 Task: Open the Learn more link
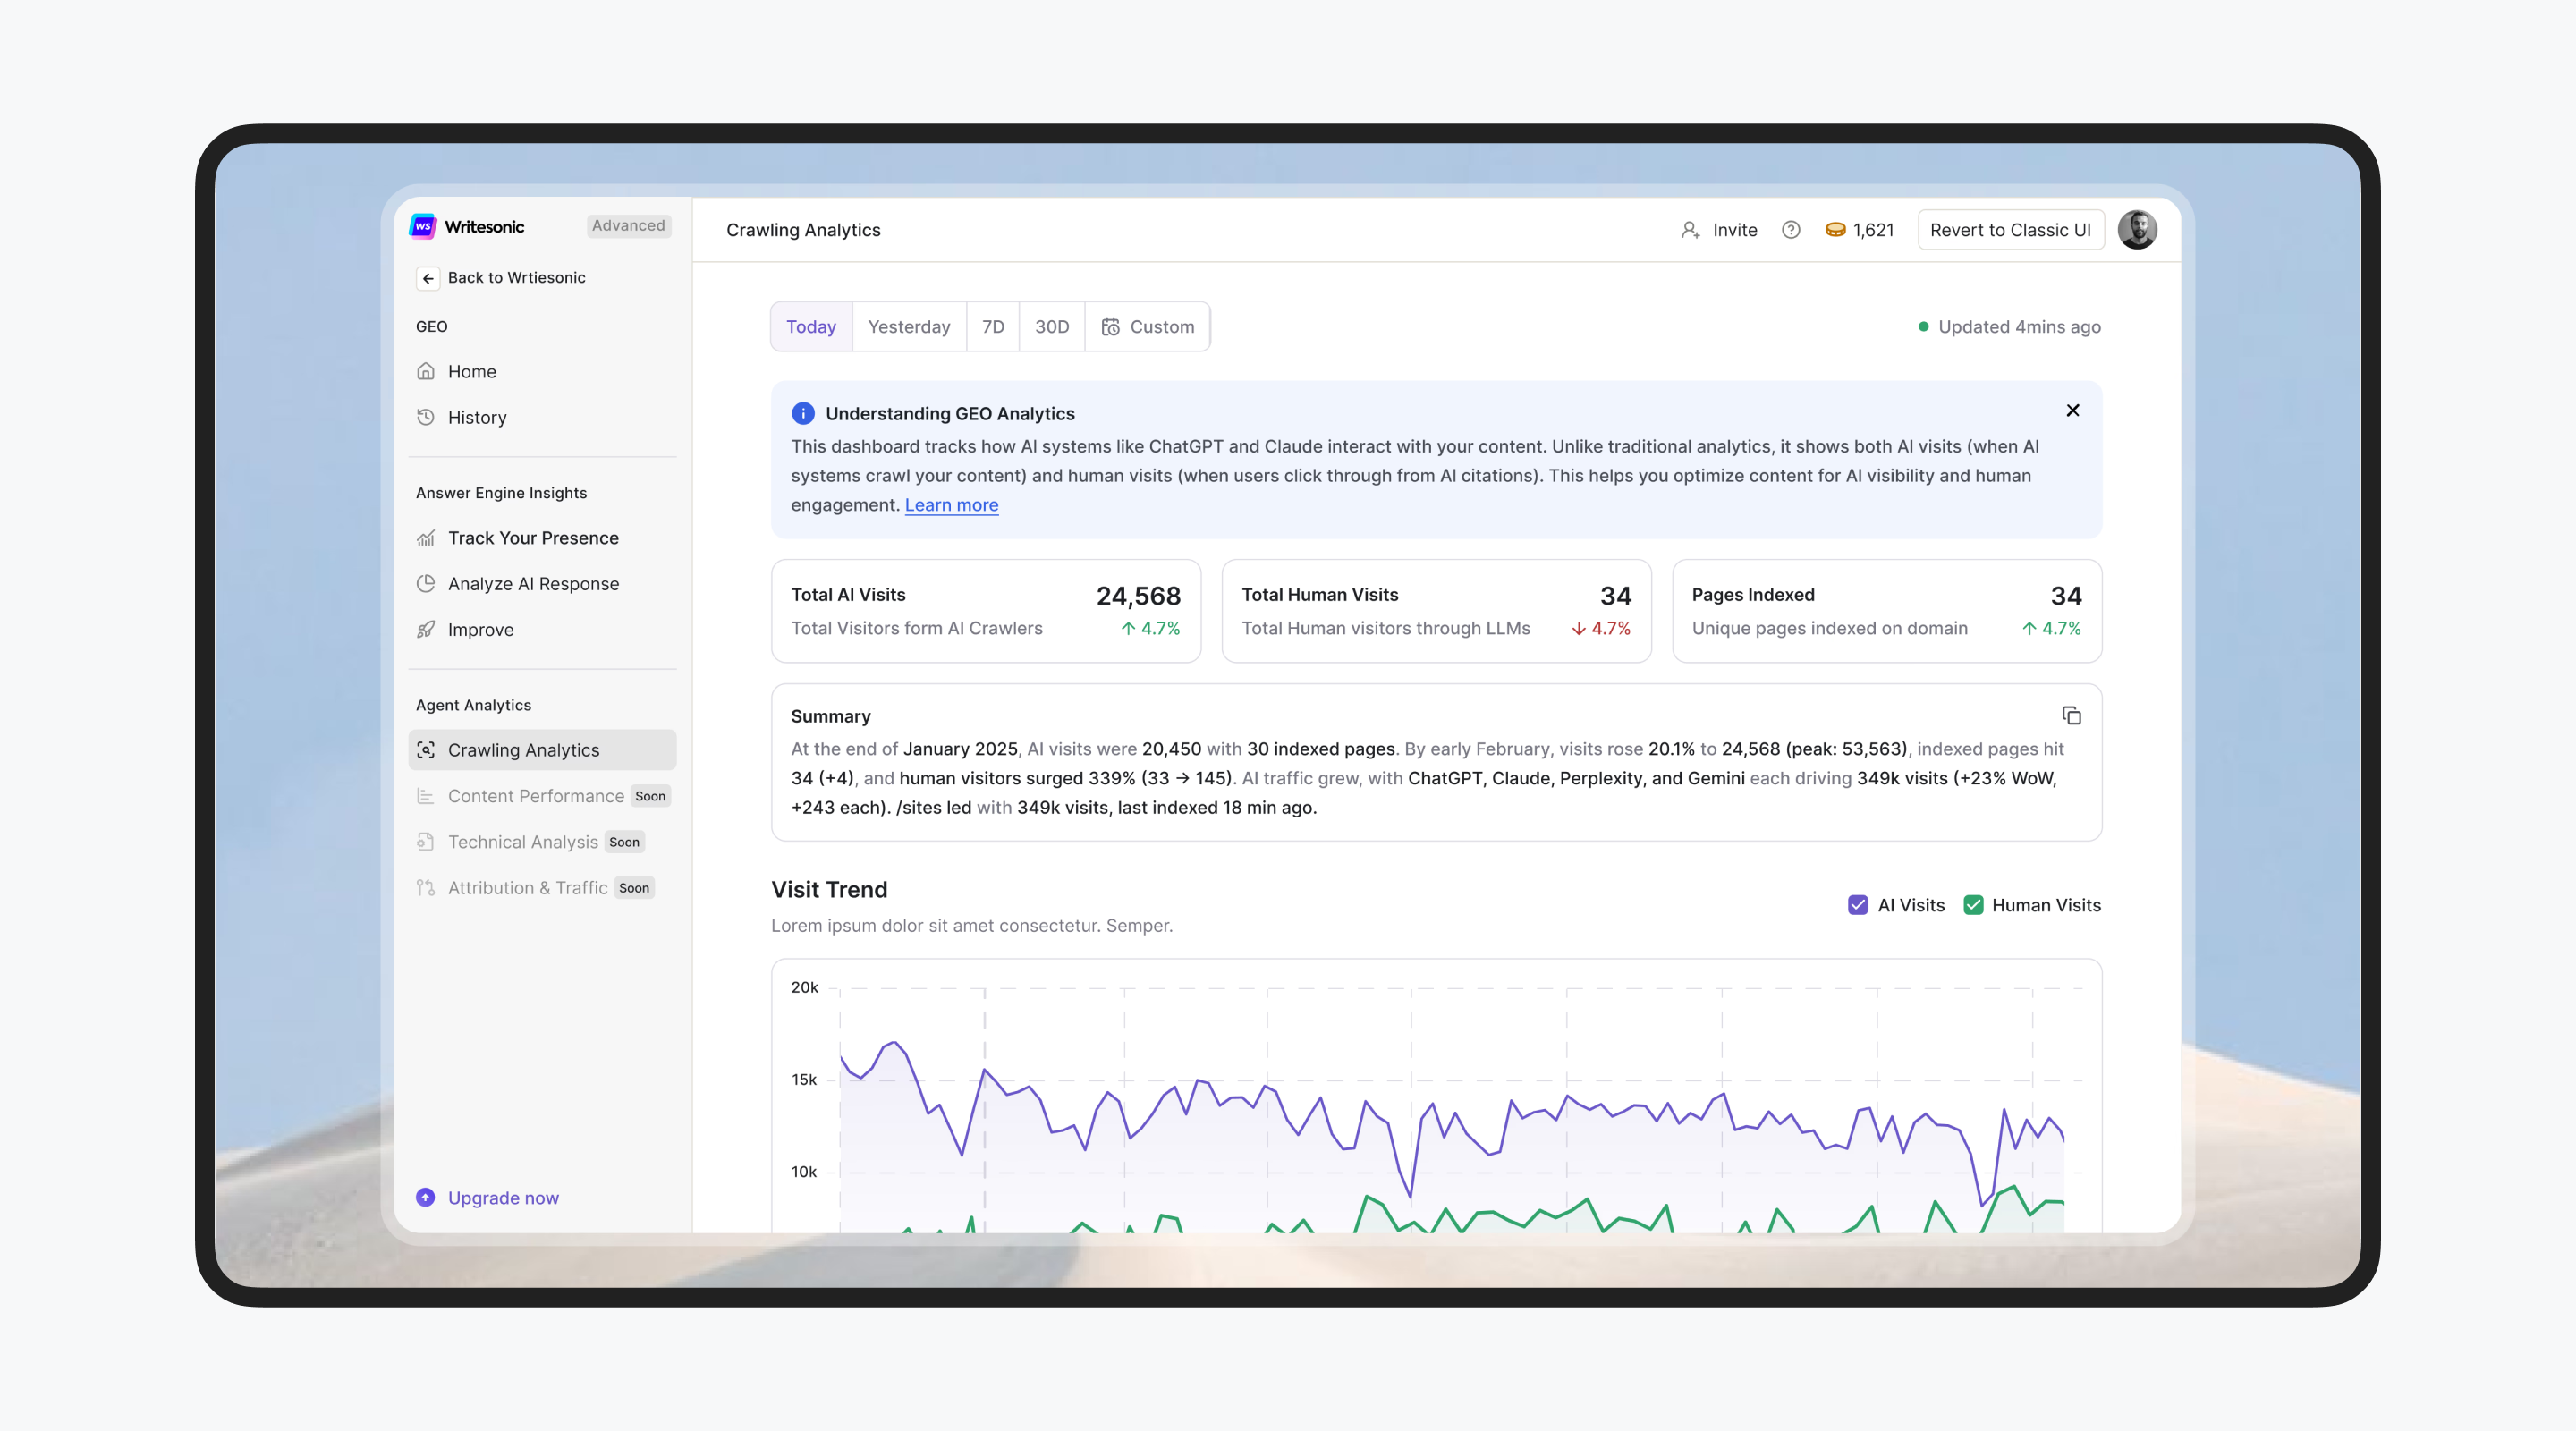[x=950, y=505]
